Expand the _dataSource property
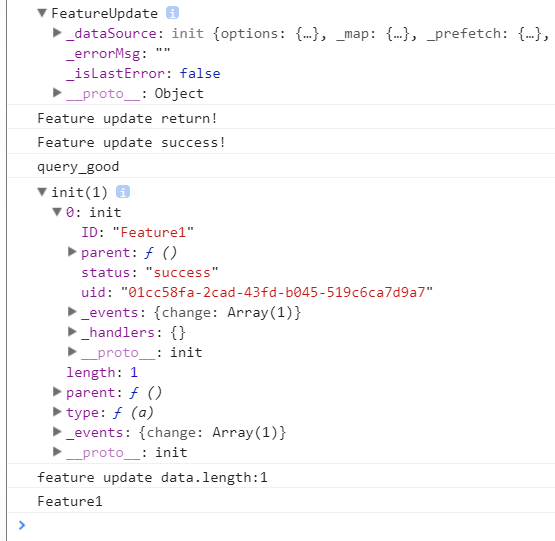This screenshot has width=555, height=541. 57,33
